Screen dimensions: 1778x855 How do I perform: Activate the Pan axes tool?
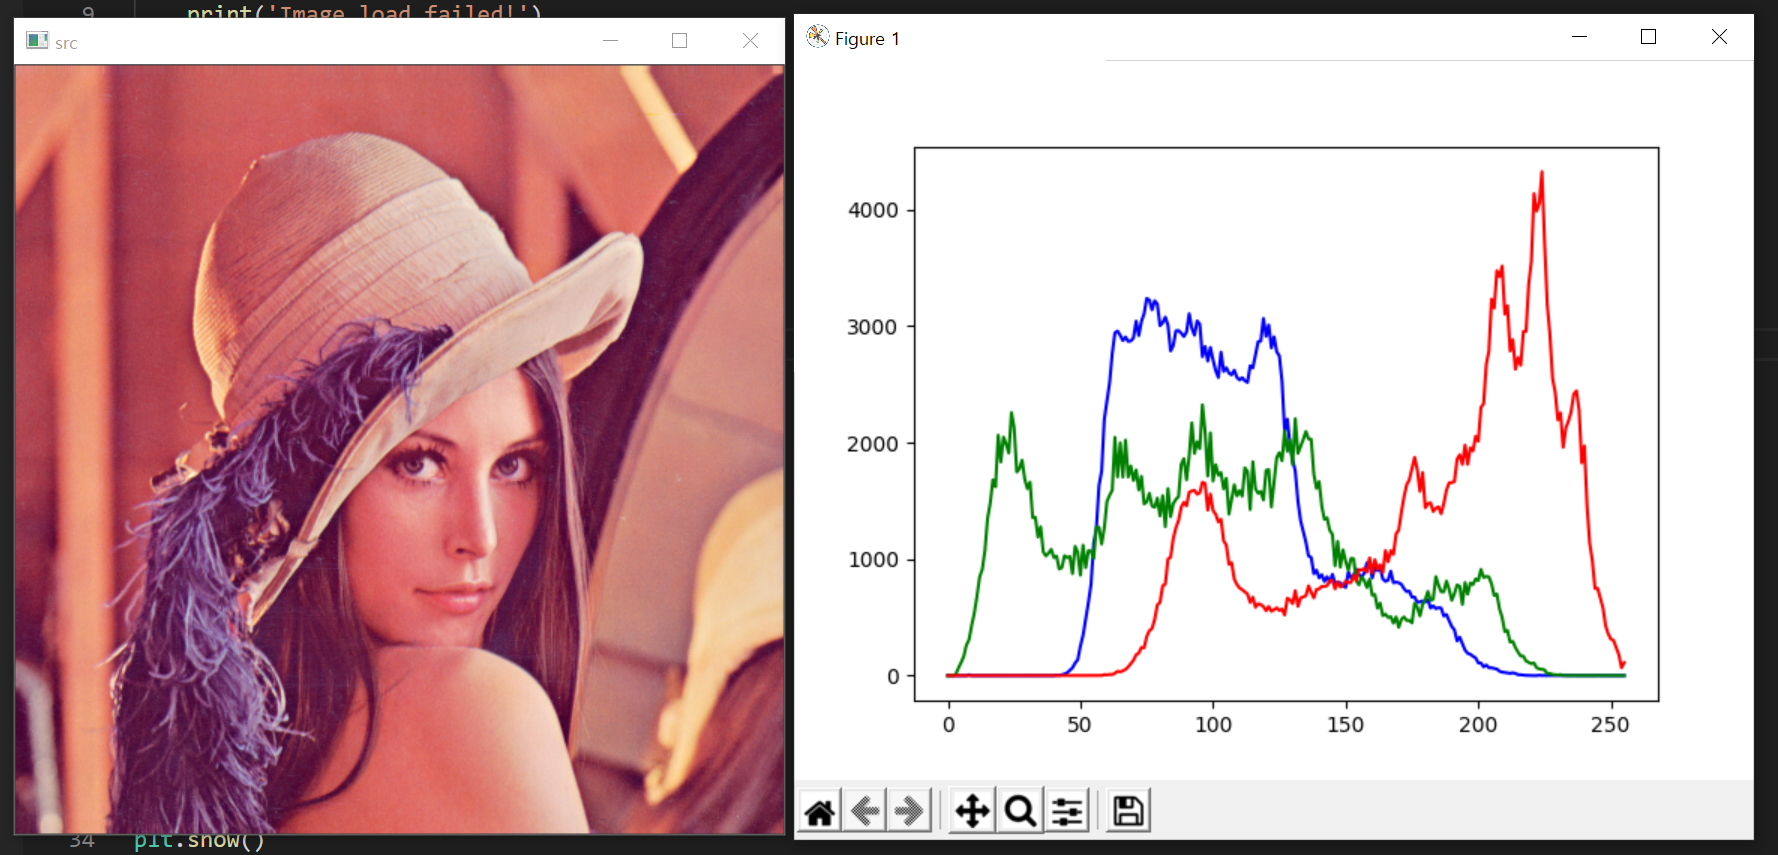coord(972,811)
